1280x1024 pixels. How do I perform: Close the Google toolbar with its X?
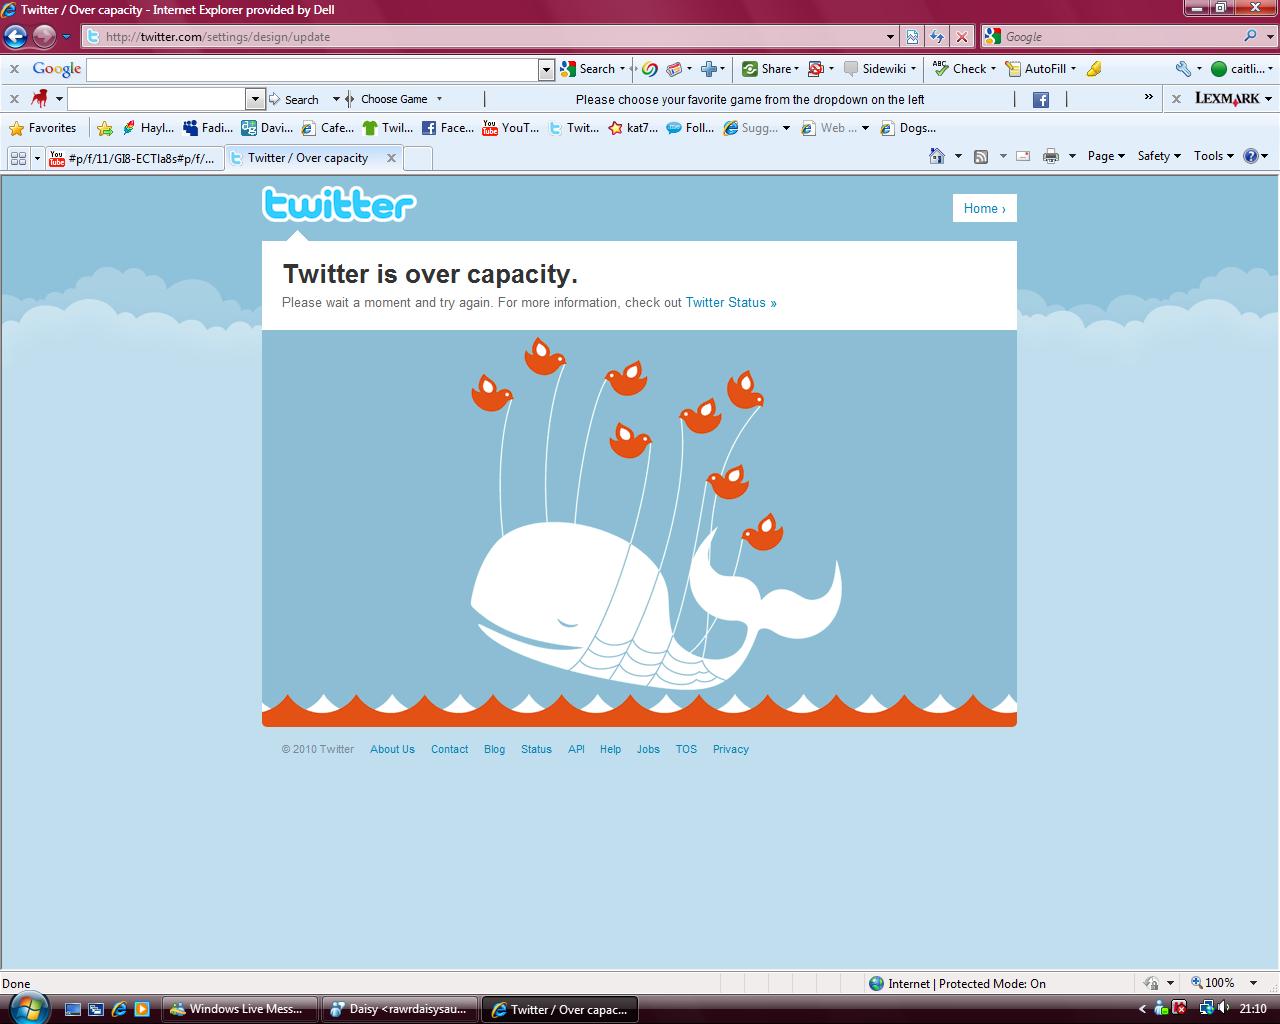tap(14, 69)
